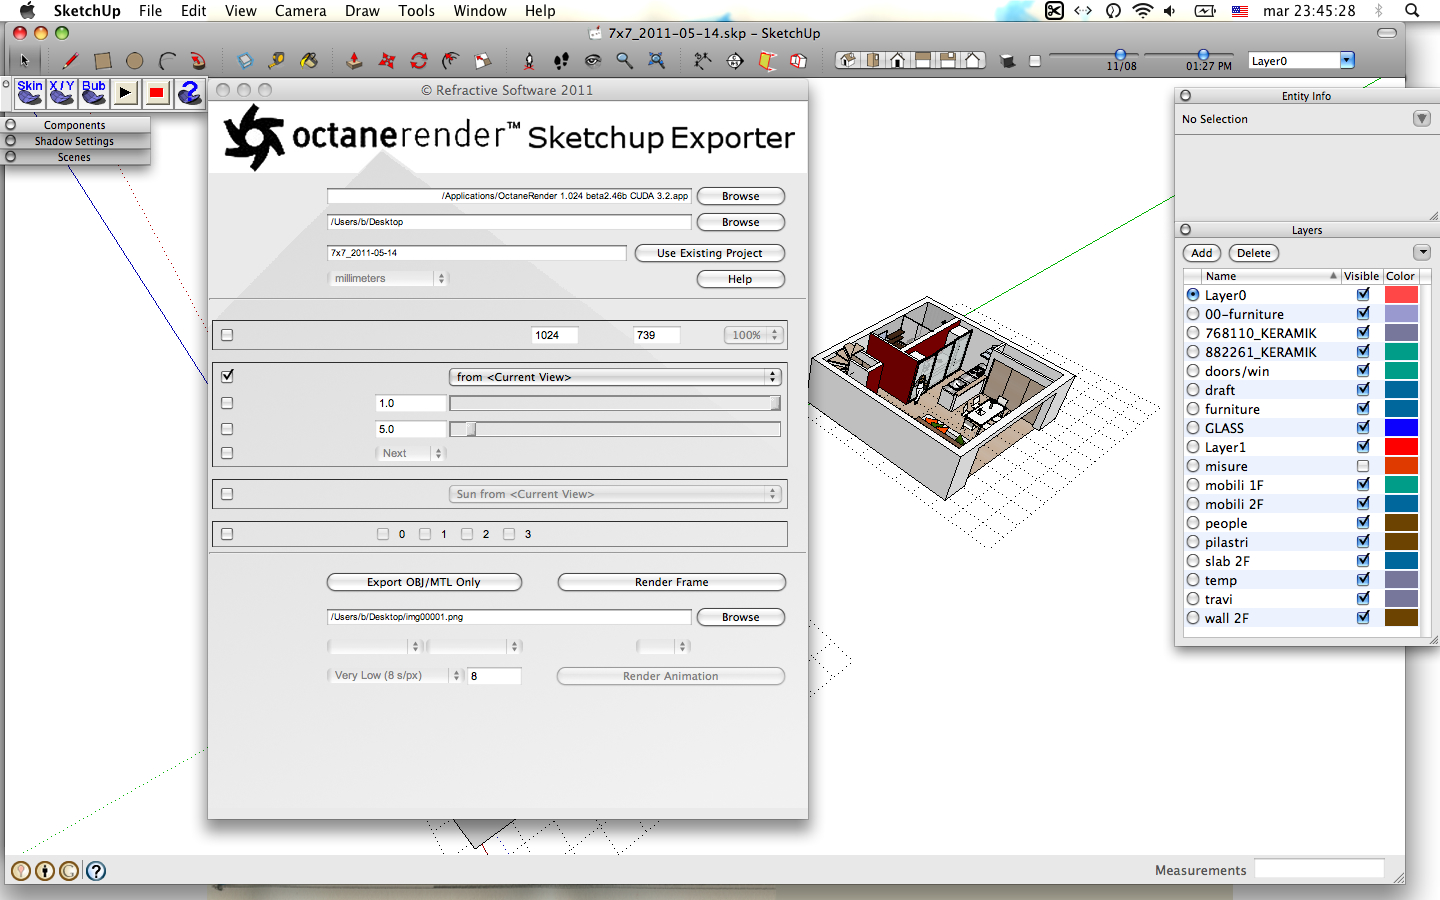Select the Zoom magnifier tool
This screenshot has height=900, width=1440.
click(625, 61)
